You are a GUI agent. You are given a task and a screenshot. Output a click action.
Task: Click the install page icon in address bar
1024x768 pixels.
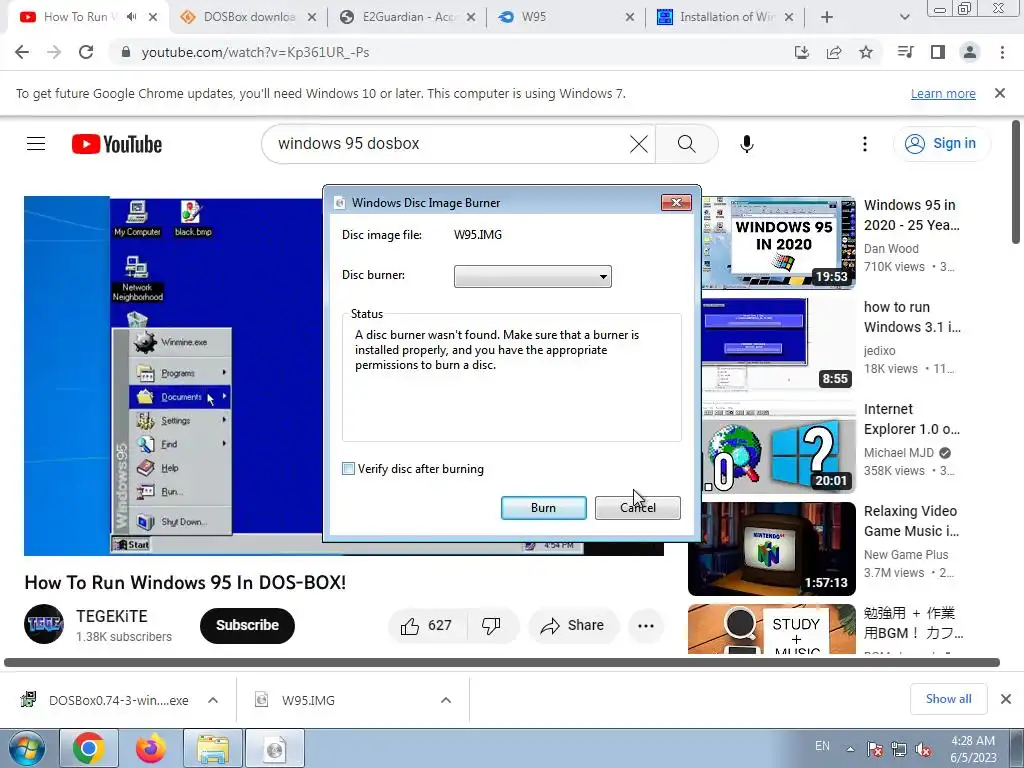click(x=802, y=52)
